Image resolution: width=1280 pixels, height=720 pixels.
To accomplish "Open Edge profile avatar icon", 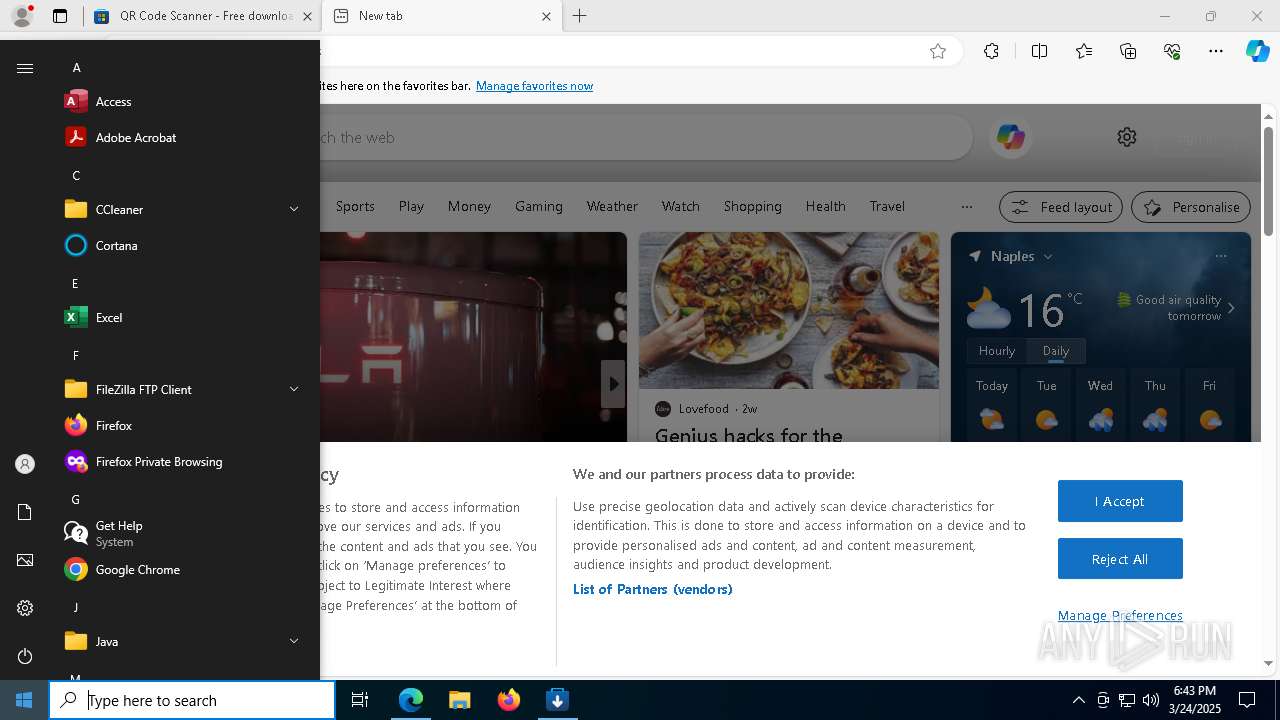I will (21, 16).
